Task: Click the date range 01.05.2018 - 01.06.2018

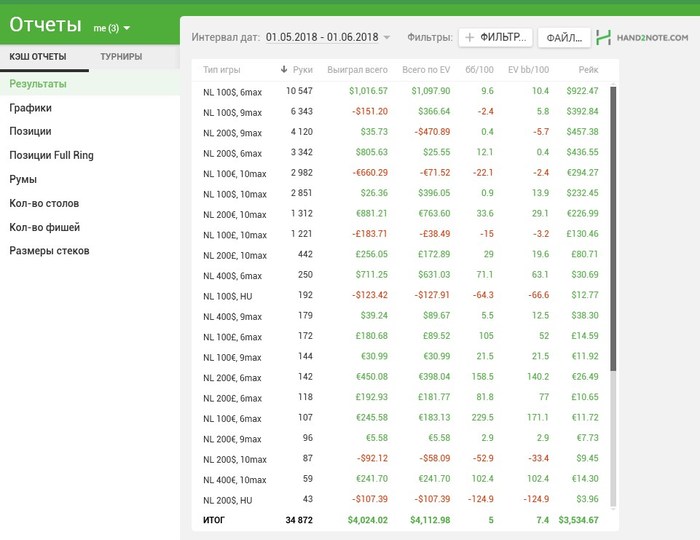Action: 322,37
